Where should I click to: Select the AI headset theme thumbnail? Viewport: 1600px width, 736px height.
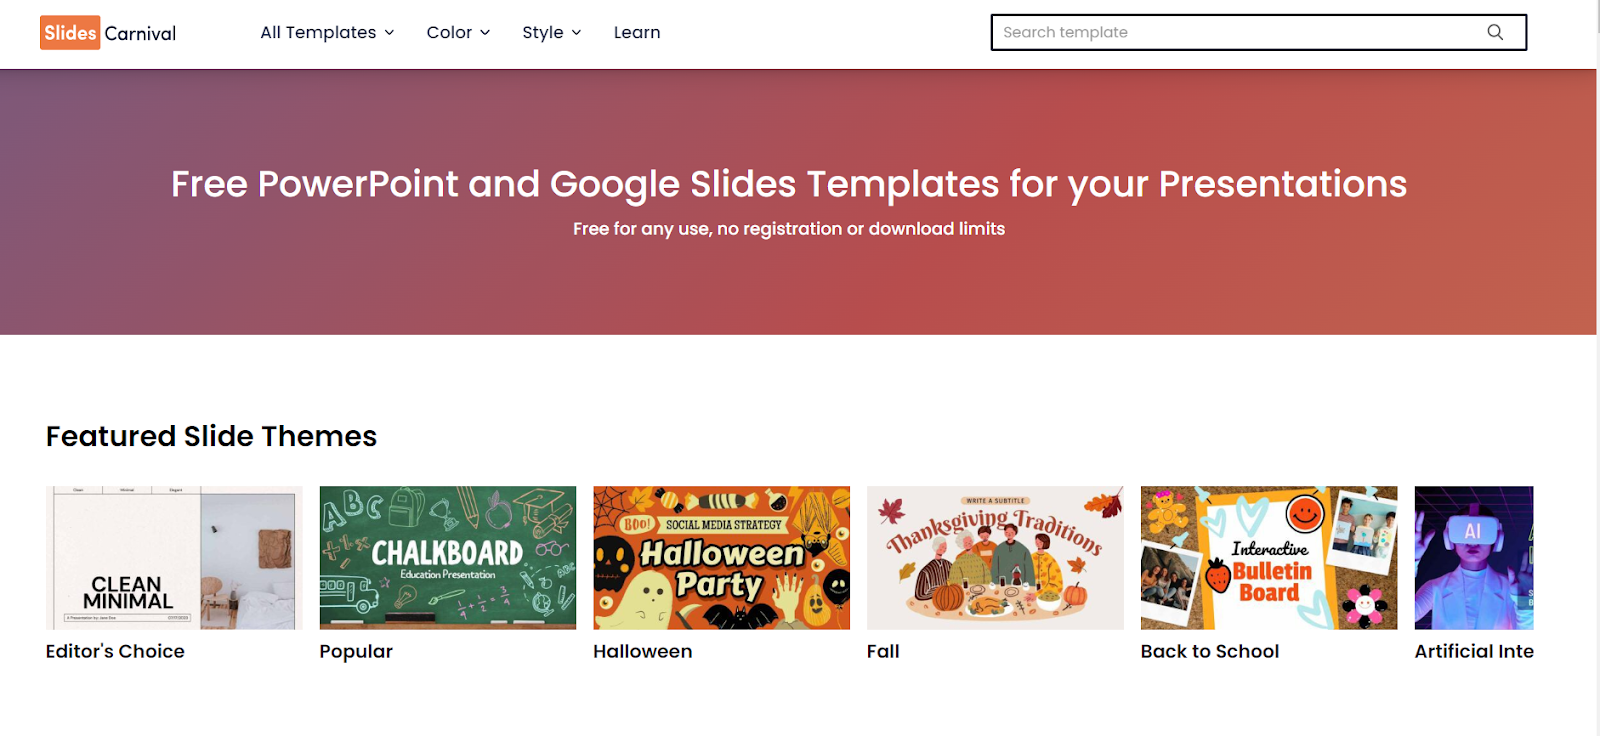(x=1474, y=558)
